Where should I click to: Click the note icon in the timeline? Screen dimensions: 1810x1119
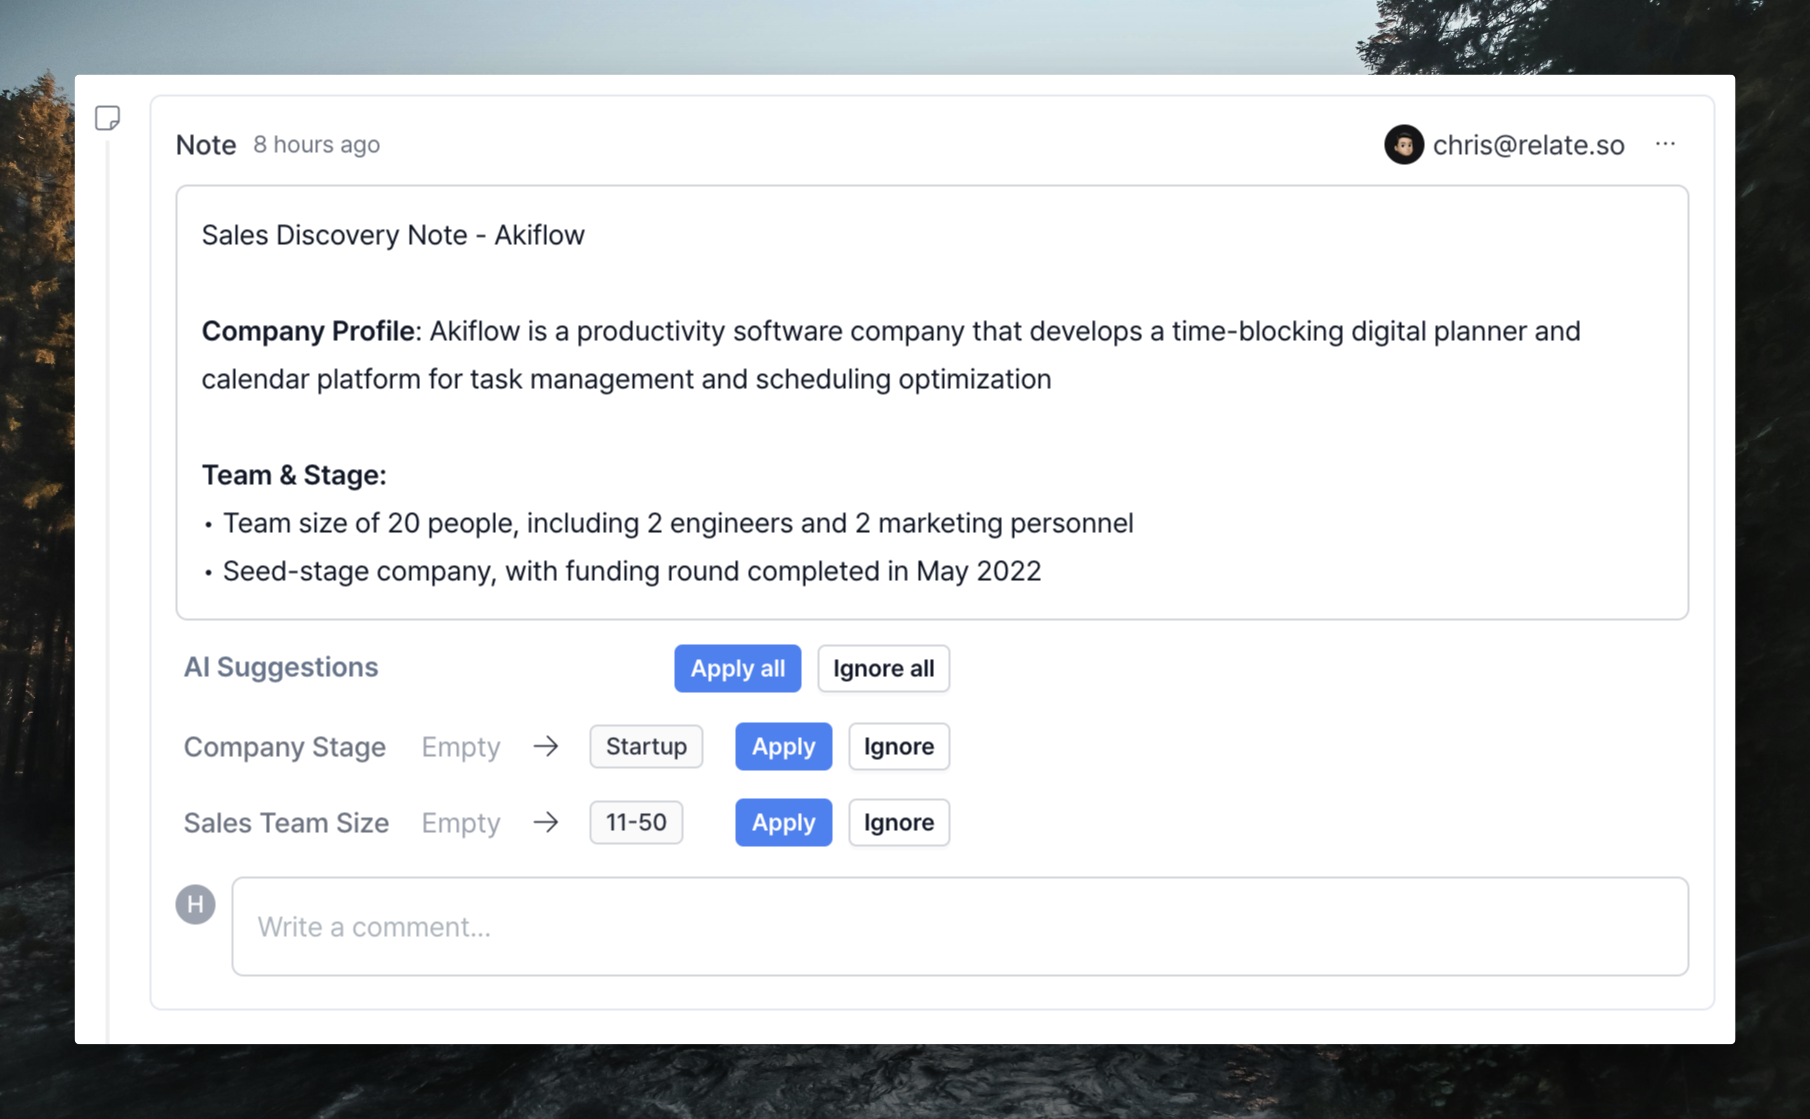tap(107, 118)
